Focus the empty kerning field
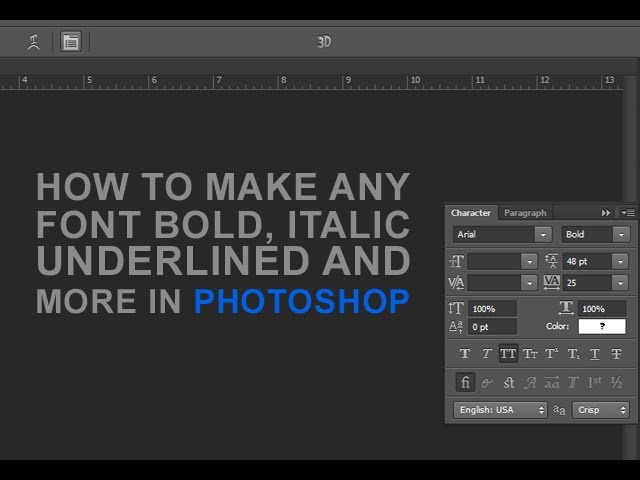 (x=494, y=283)
